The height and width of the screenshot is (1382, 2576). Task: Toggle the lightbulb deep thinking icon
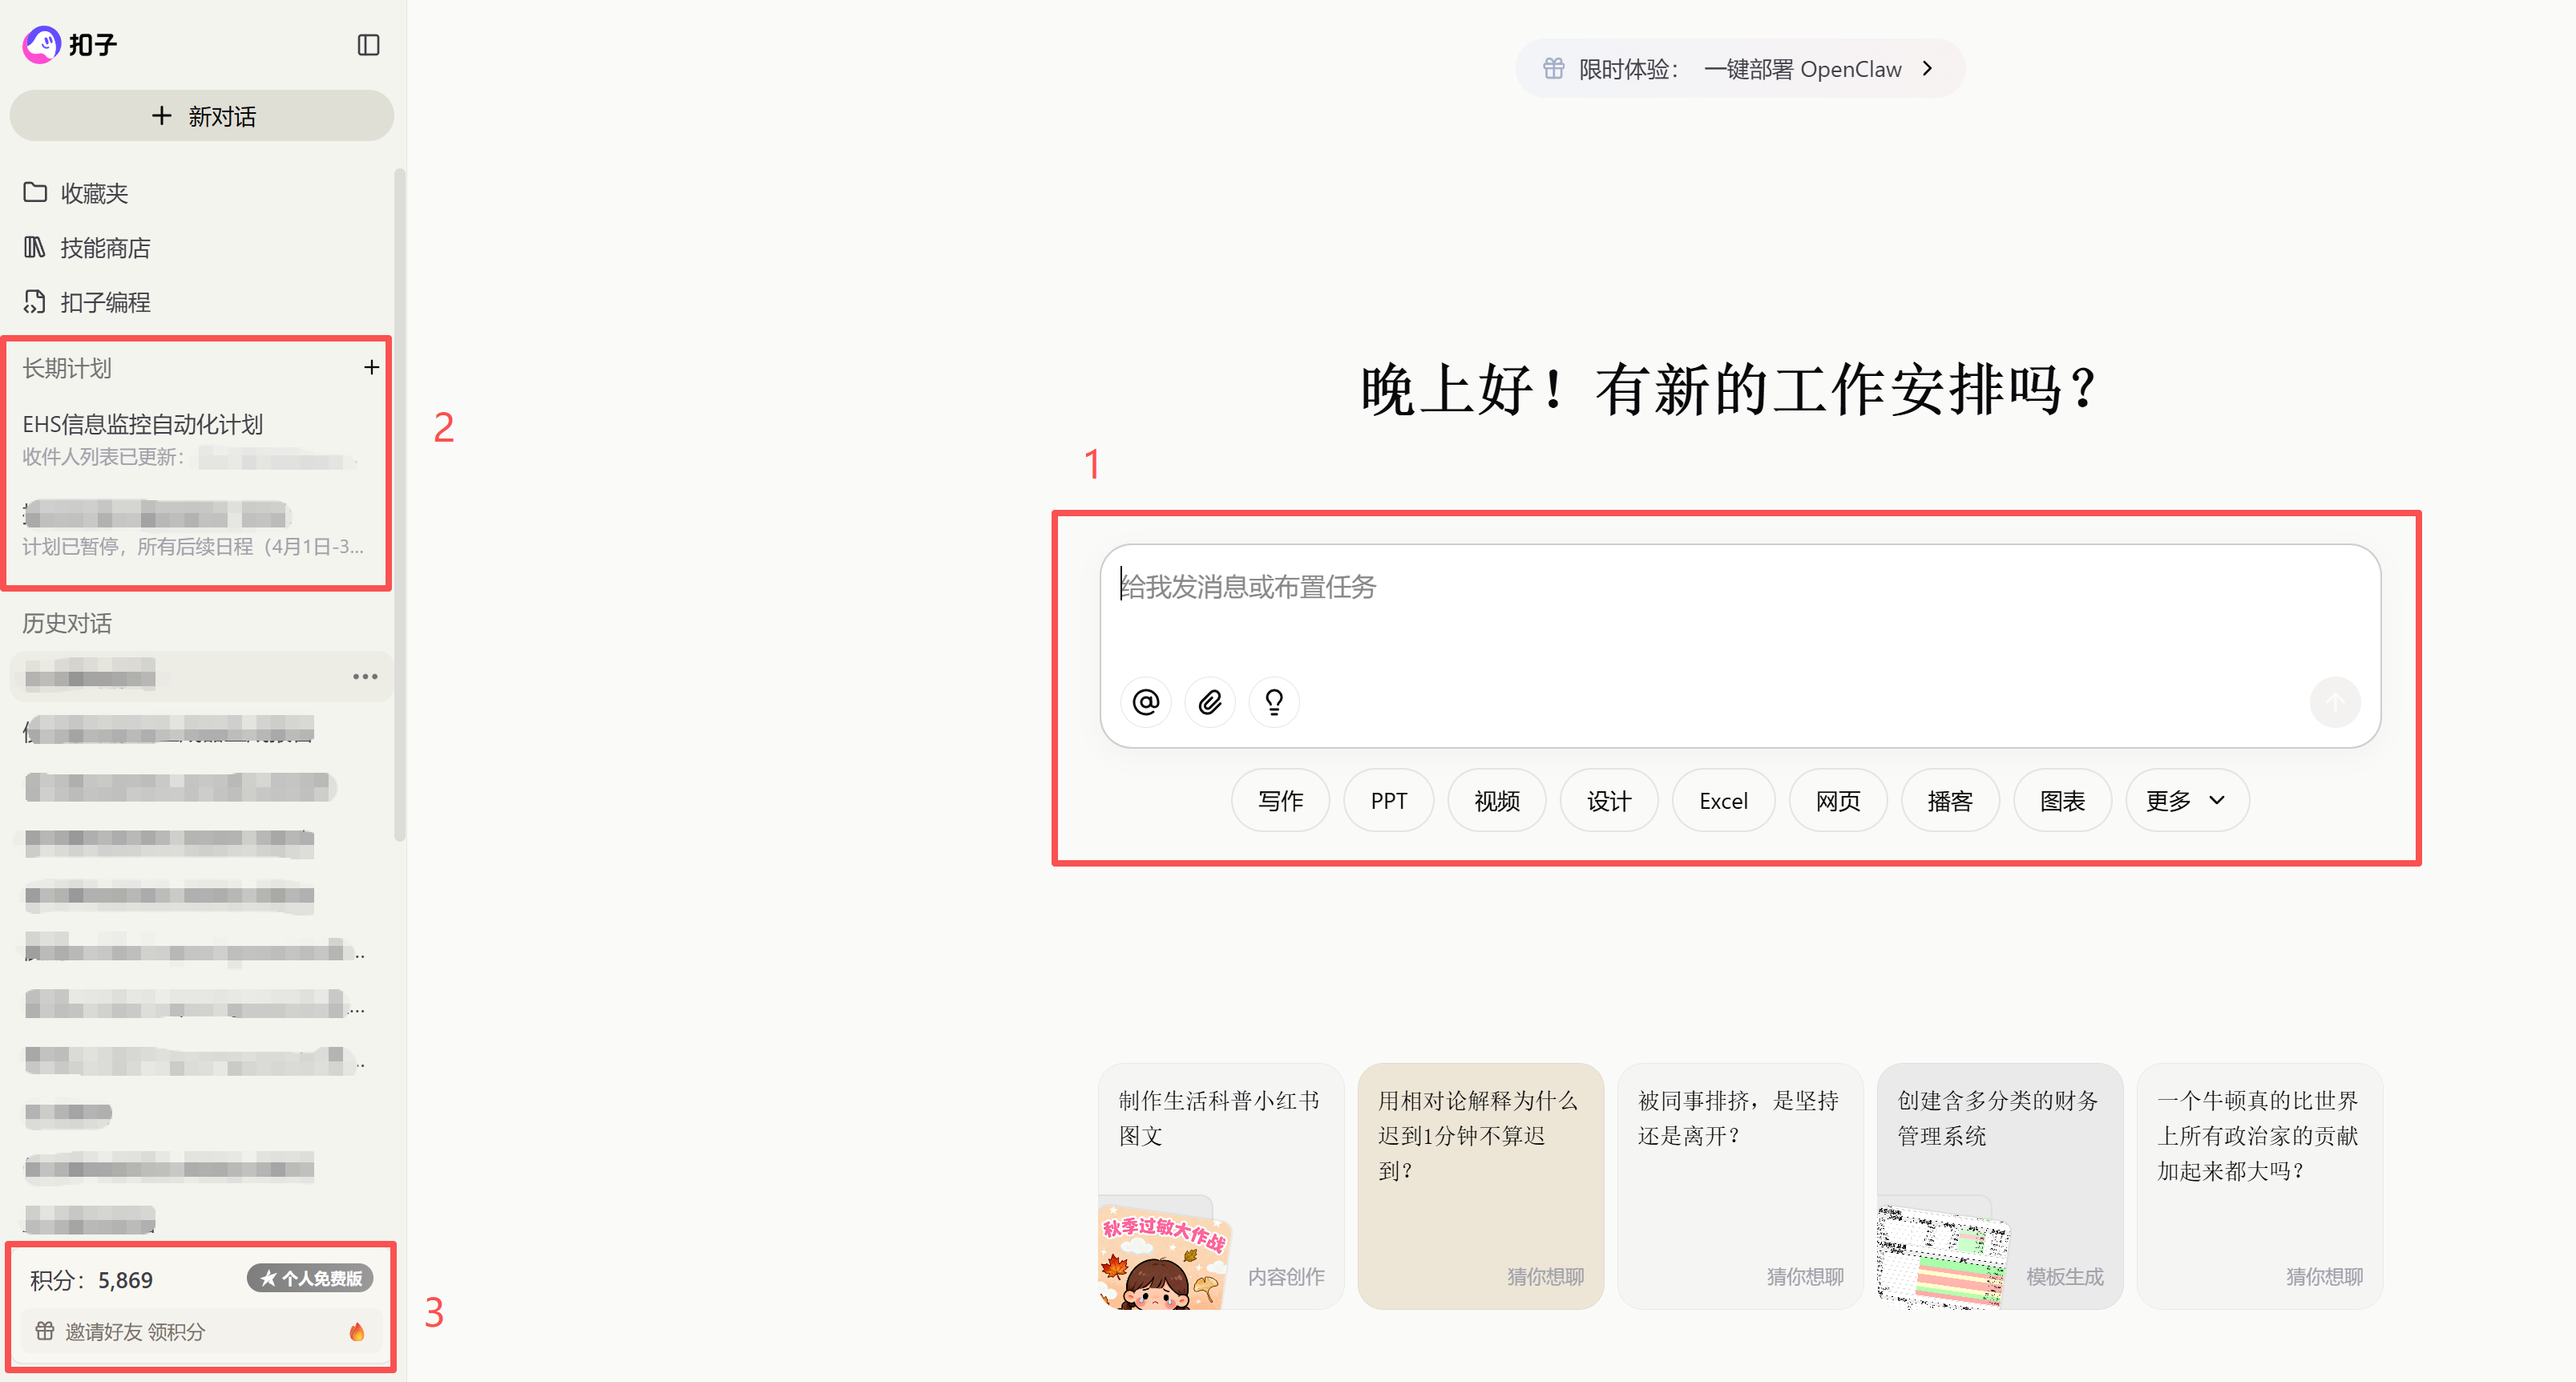click(1274, 702)
